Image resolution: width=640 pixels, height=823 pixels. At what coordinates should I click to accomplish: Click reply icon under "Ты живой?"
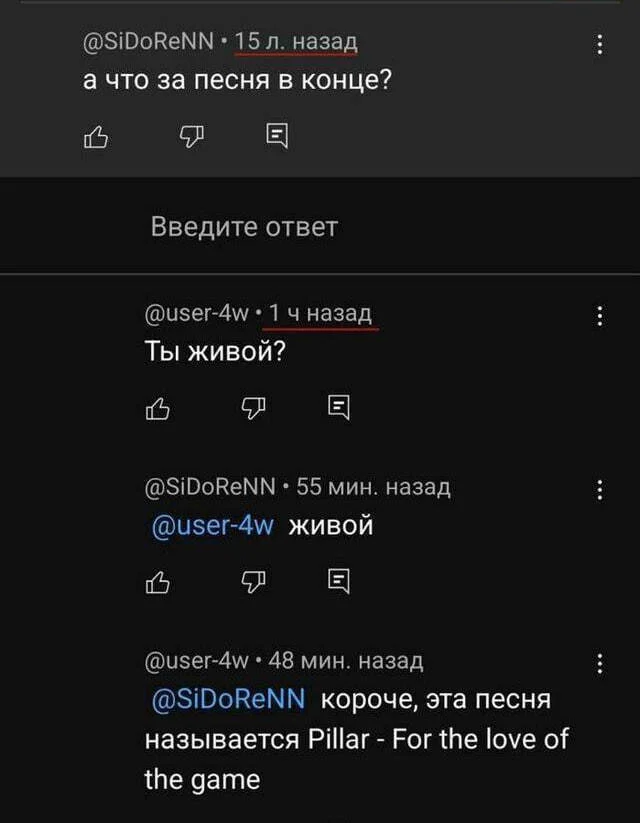coord(338,407)
